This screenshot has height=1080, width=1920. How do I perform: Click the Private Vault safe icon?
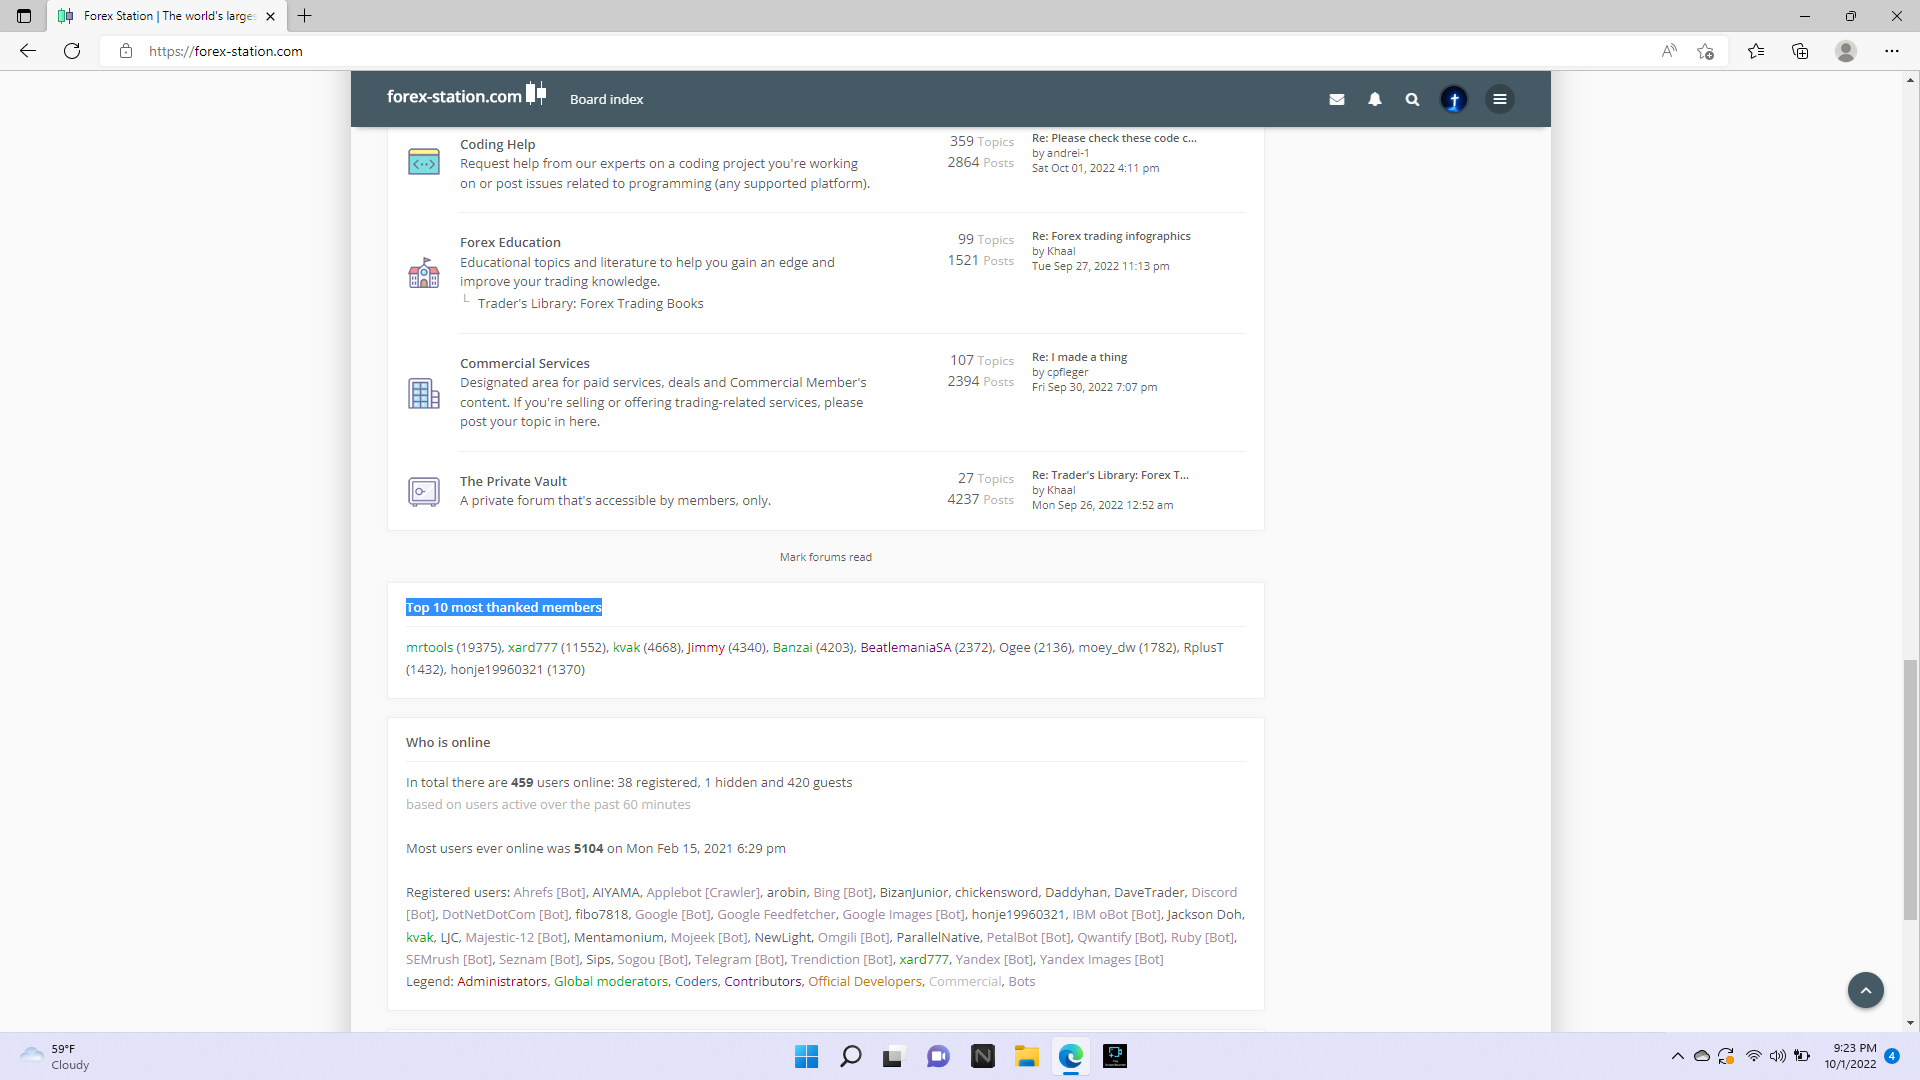point(424,491)
